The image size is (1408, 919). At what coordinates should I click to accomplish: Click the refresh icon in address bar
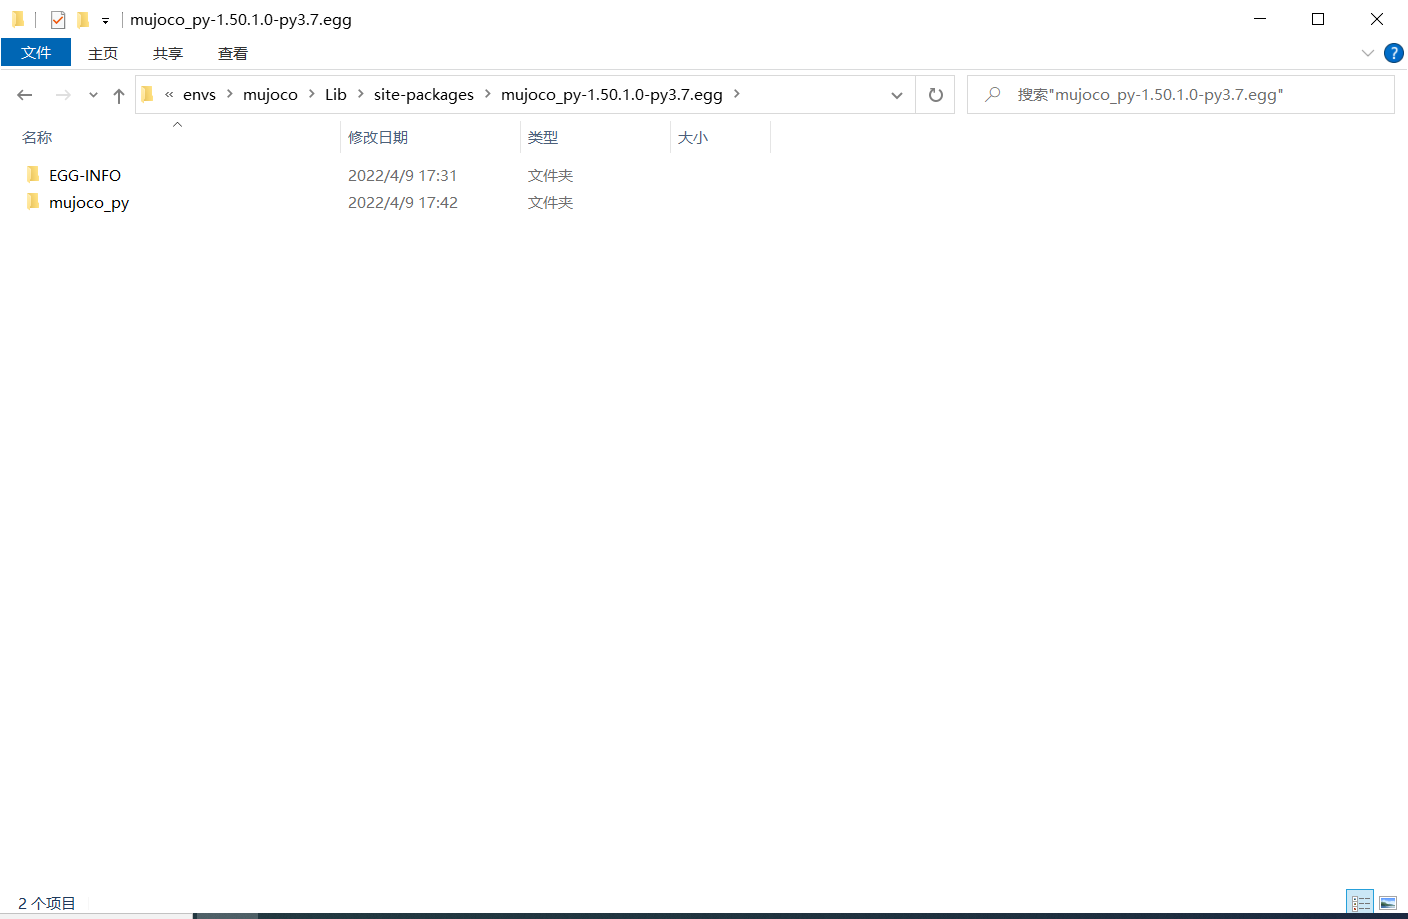click(935, 94)
